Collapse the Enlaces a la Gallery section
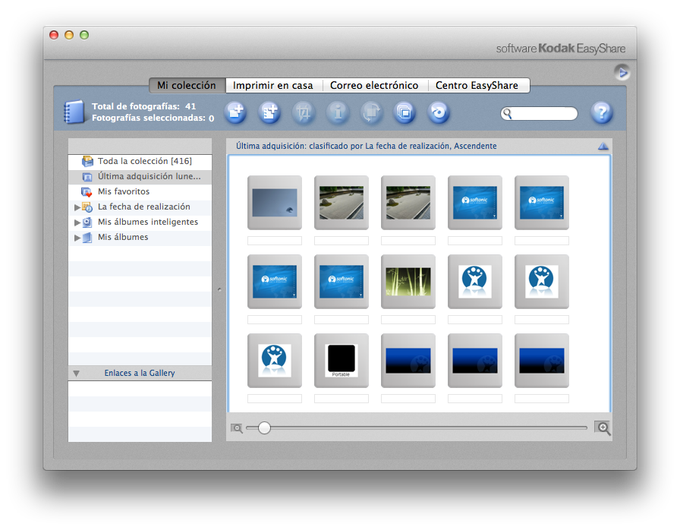The height and width of the screenshot is (530, 680). (x=76, y=373)
